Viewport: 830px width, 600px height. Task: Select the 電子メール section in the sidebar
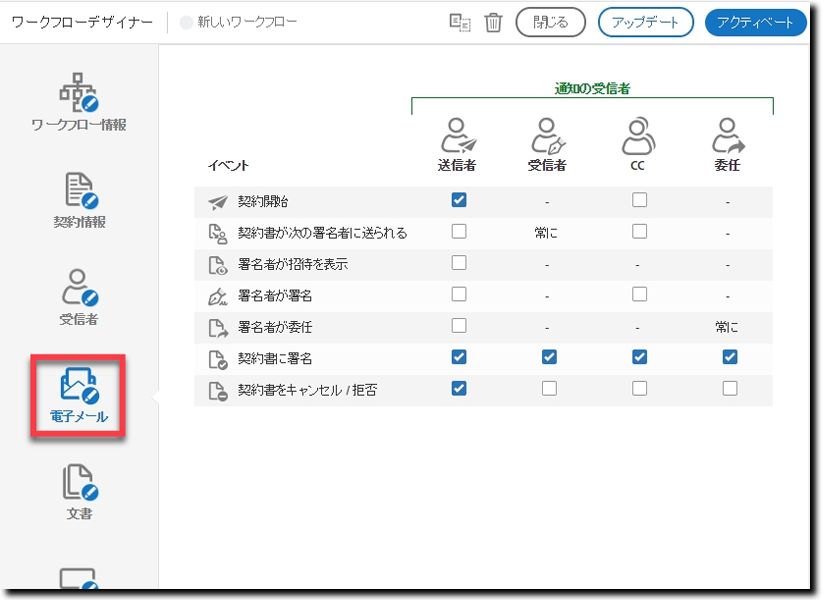pyautogui.click(x=79, y=396)
